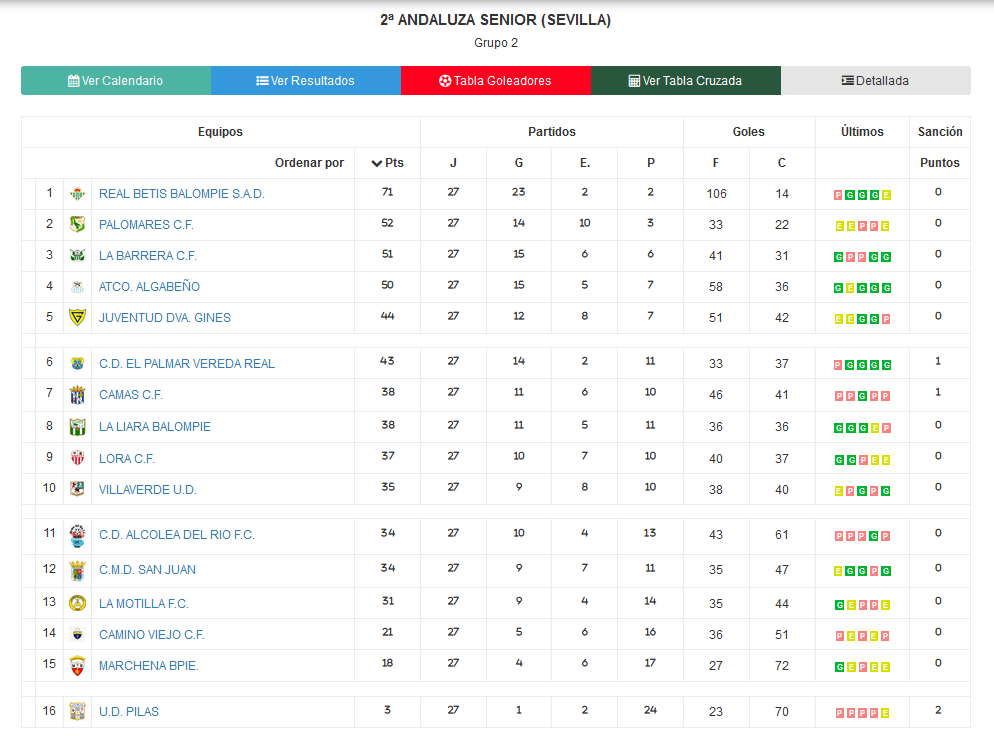Screen dimensions: 994x736
Task: Click the C.M.D. San Juan crest
Action: pyautogui.click(x=77, y=571)
